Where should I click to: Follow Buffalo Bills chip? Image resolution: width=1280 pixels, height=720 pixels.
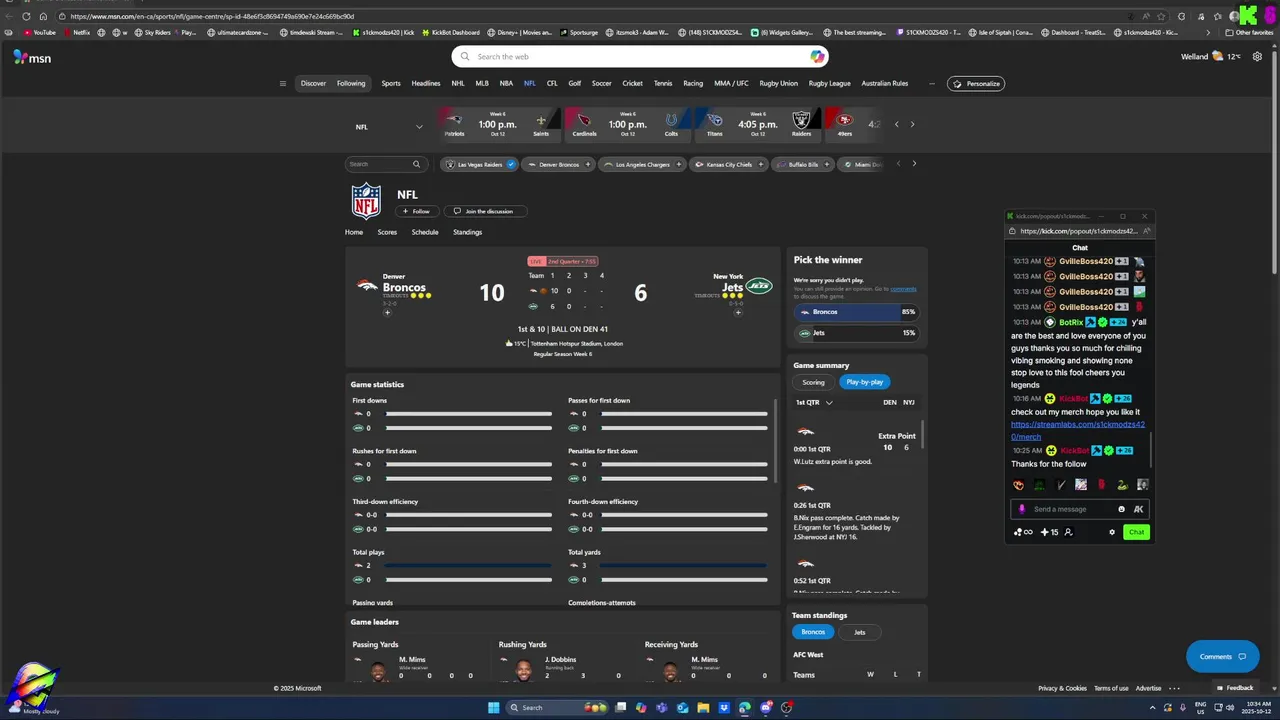click(827, 164)
